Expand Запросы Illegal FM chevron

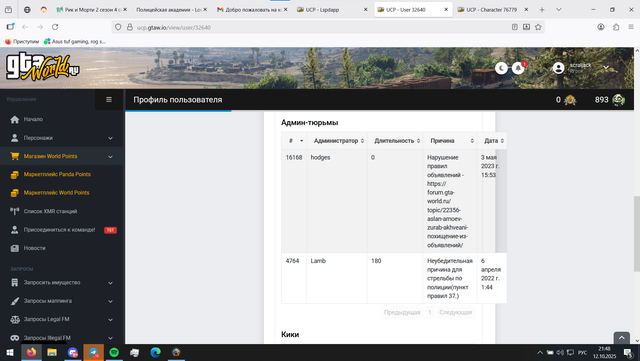(110, 338)
